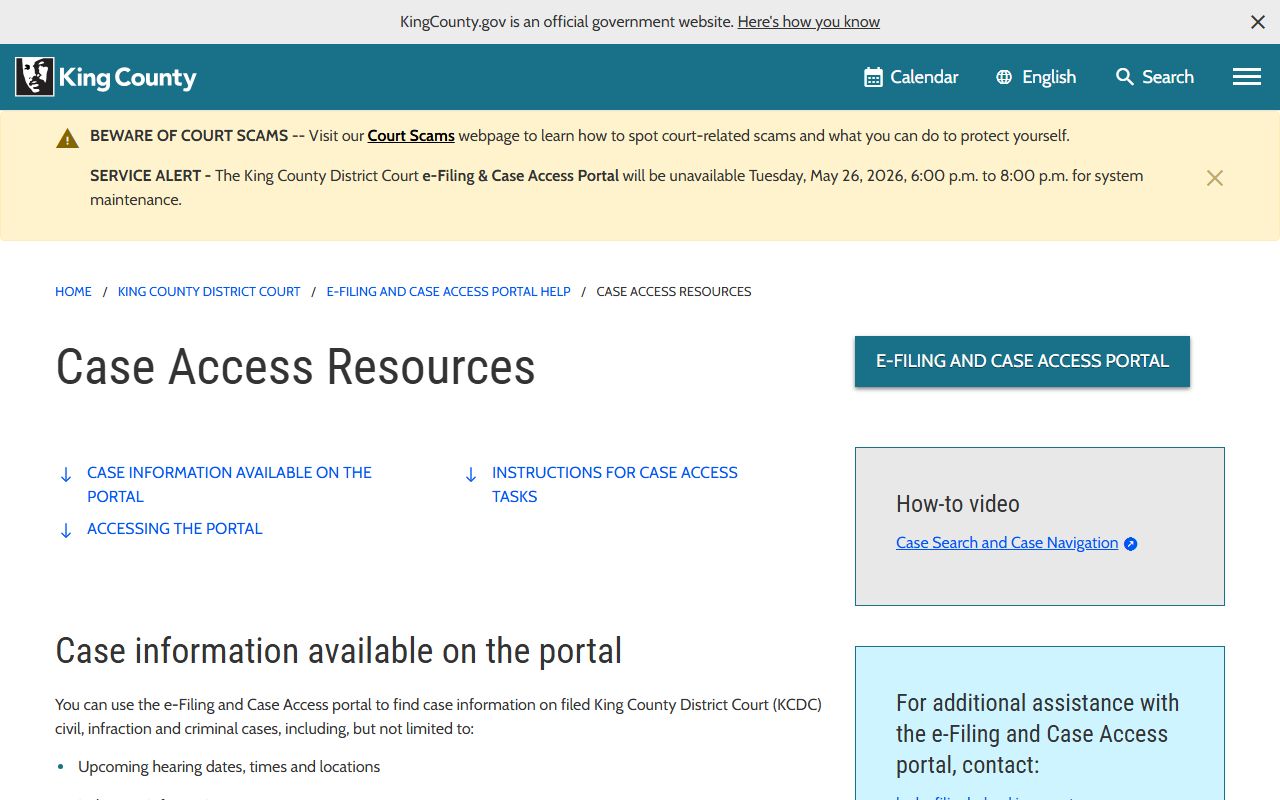Click 'CASE ACCESS RESOURCES' breadcrumb text

(x=674, y=292)
